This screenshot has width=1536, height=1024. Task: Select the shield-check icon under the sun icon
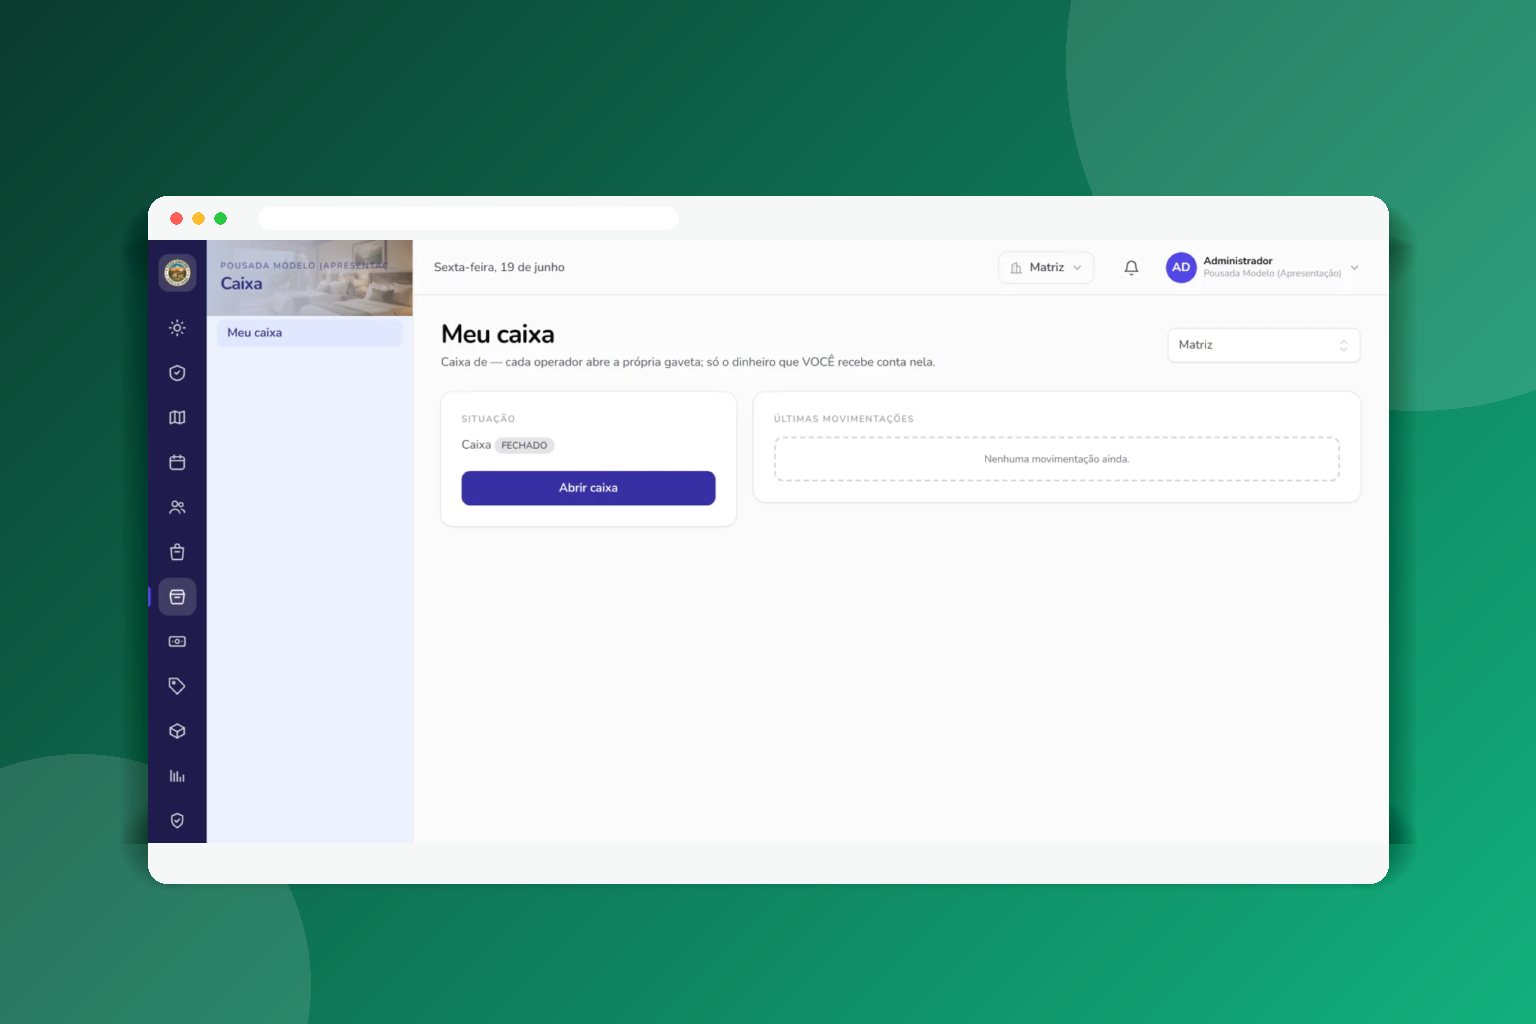[177, 373]
